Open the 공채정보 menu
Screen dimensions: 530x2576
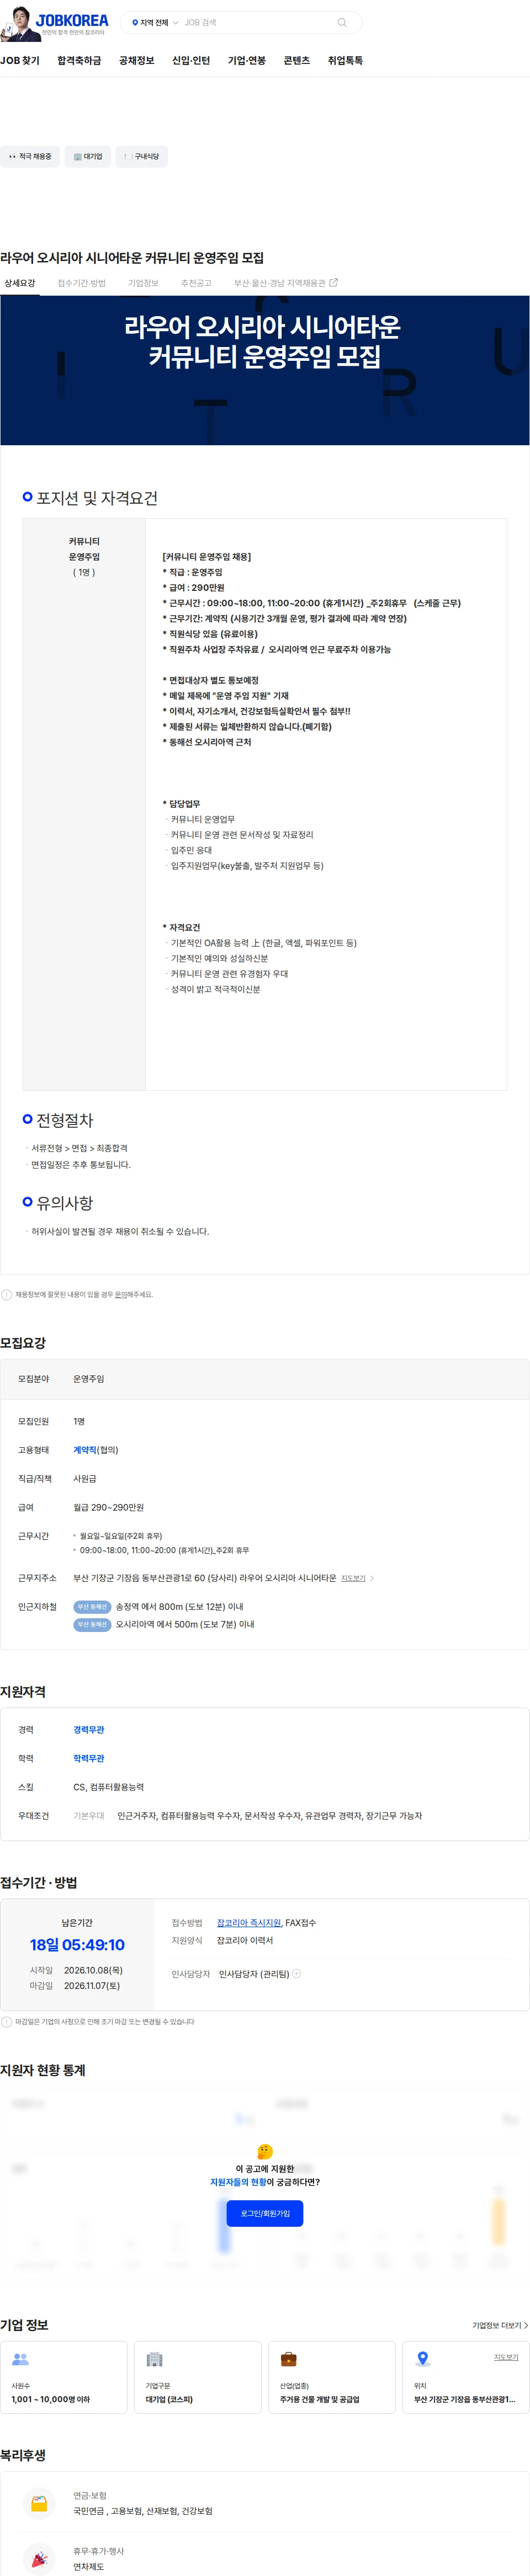[136, 61]
